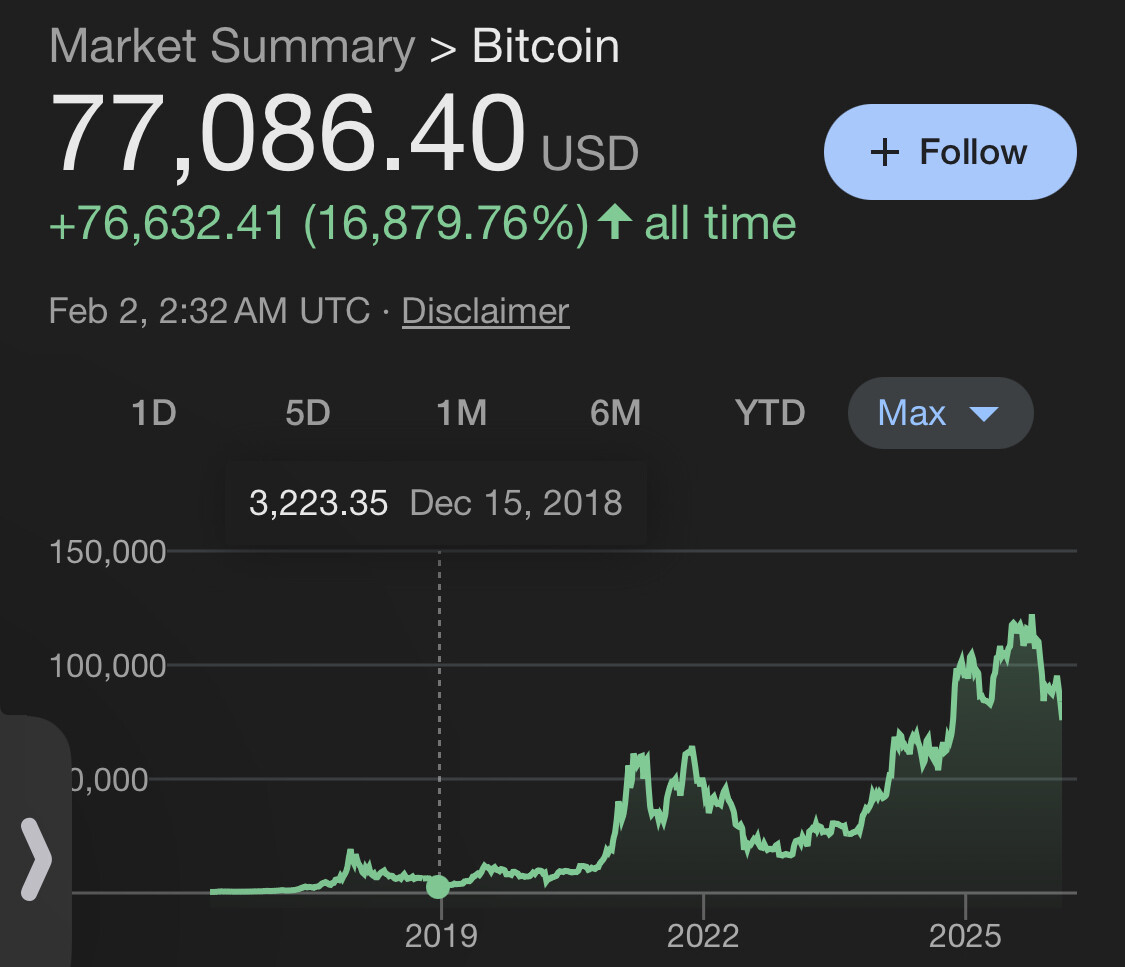The width and height of the screenshot is (1125, 967).
Task: Click the green data point marker on chart
Action: 438,886
